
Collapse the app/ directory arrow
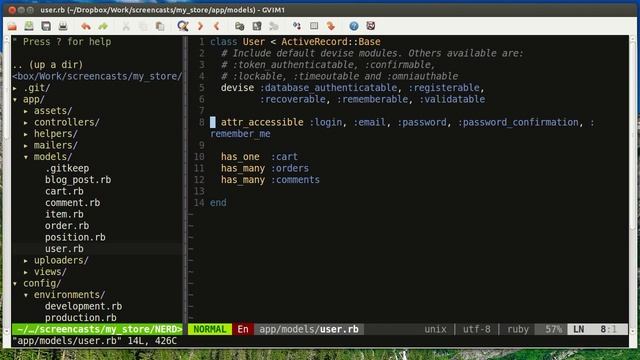click(15, 100)
